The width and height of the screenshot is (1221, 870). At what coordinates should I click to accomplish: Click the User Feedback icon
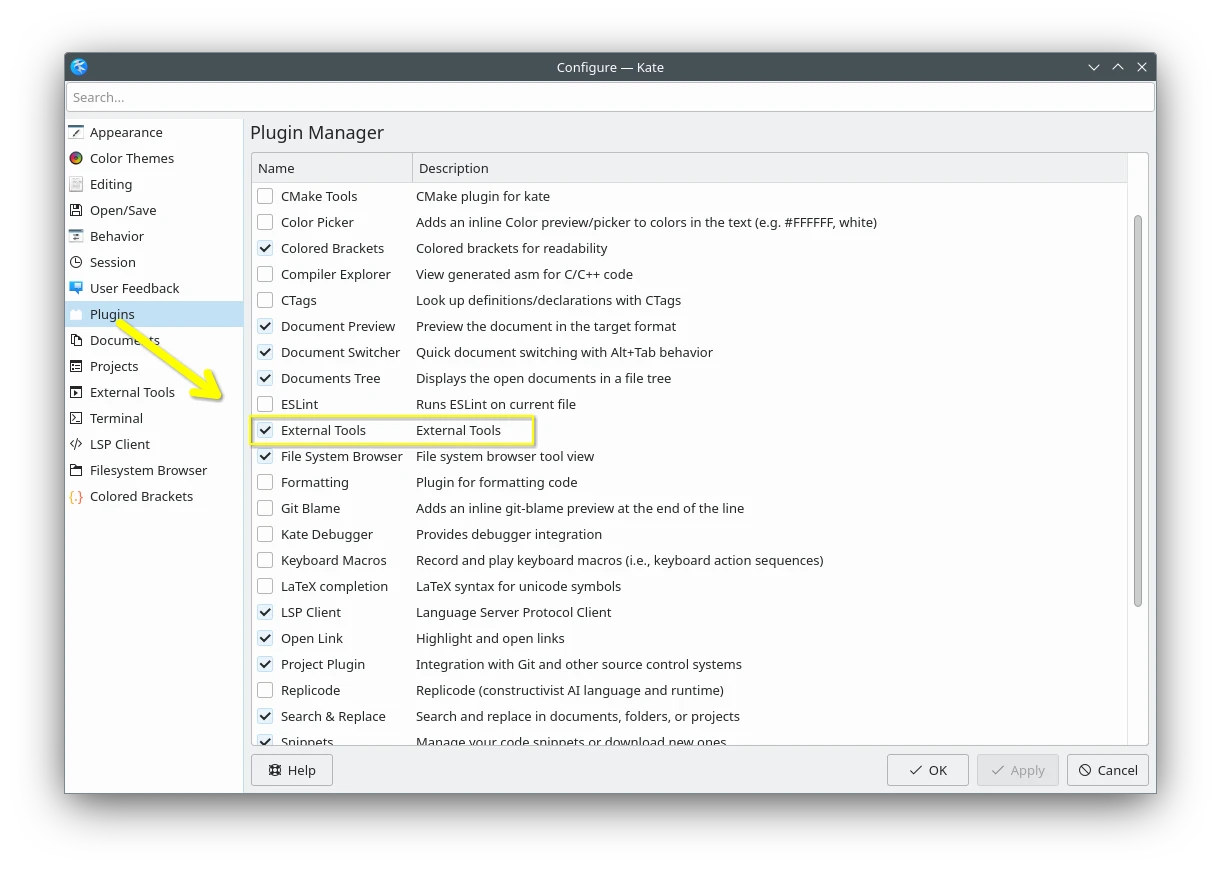click(x=76, y=288)
